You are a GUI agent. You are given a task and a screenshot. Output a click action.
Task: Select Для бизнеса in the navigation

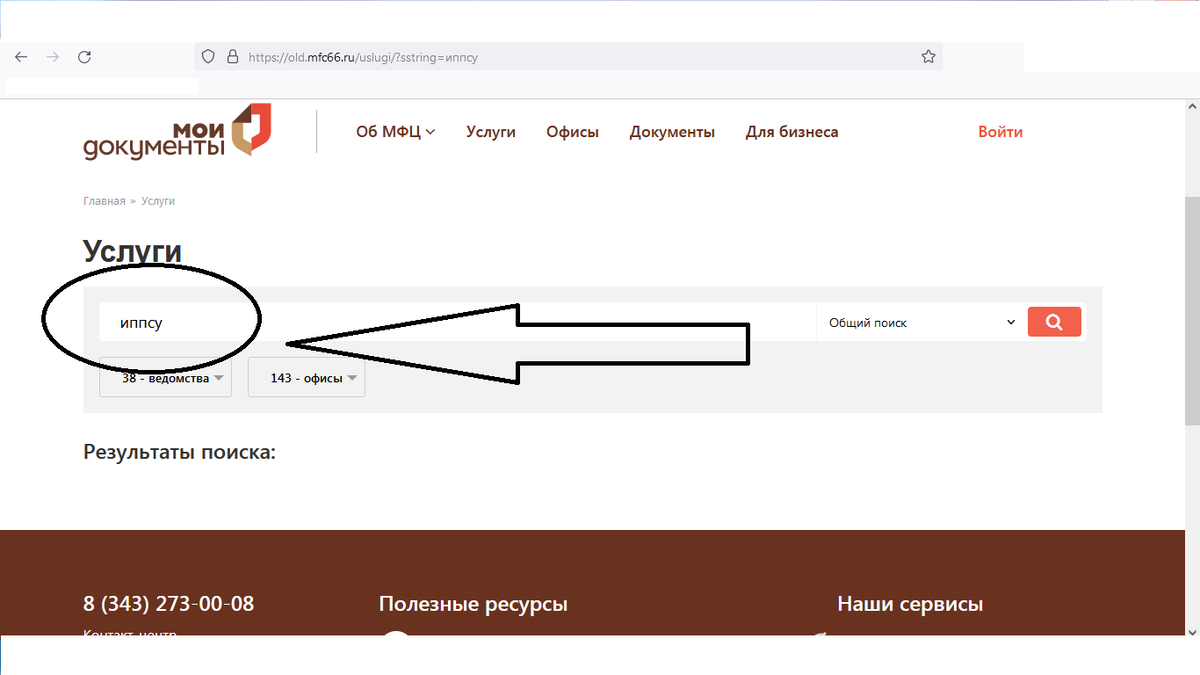[x=792, y=131]
